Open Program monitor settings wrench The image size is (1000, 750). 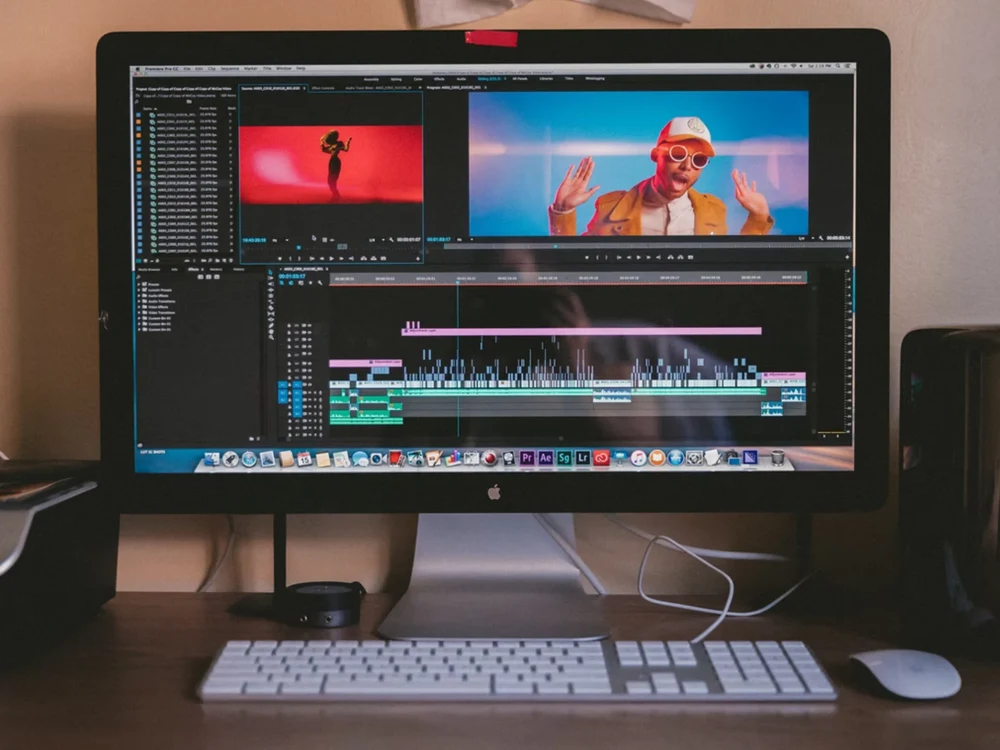821,238
